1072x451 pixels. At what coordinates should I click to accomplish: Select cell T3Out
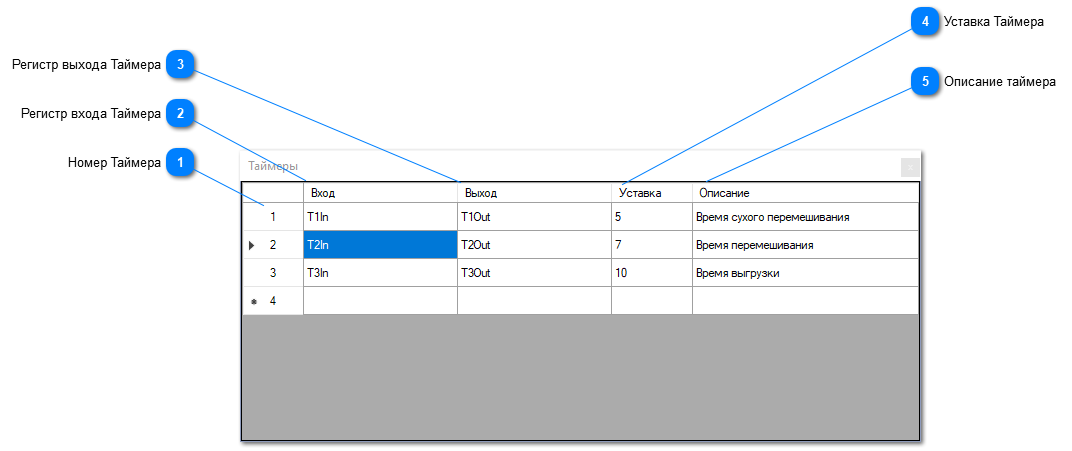pyautogui.click(x=534, y=273)
